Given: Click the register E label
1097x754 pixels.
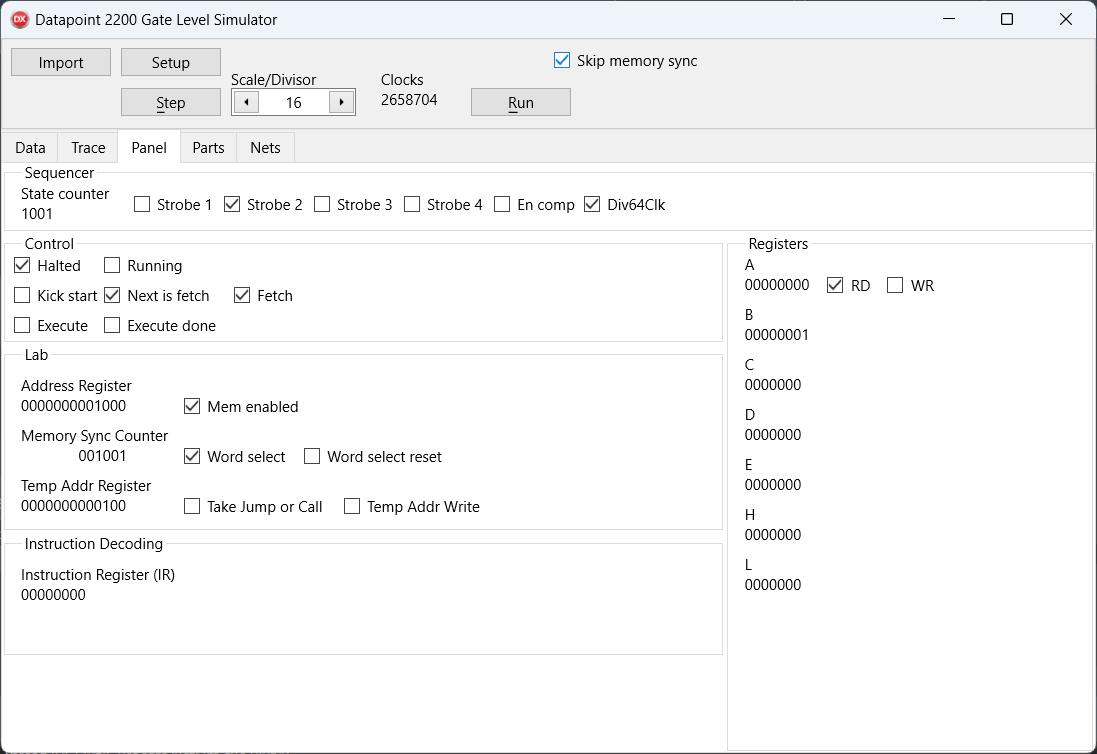Looking at the screenshot, I should click(x=749, y=465).
